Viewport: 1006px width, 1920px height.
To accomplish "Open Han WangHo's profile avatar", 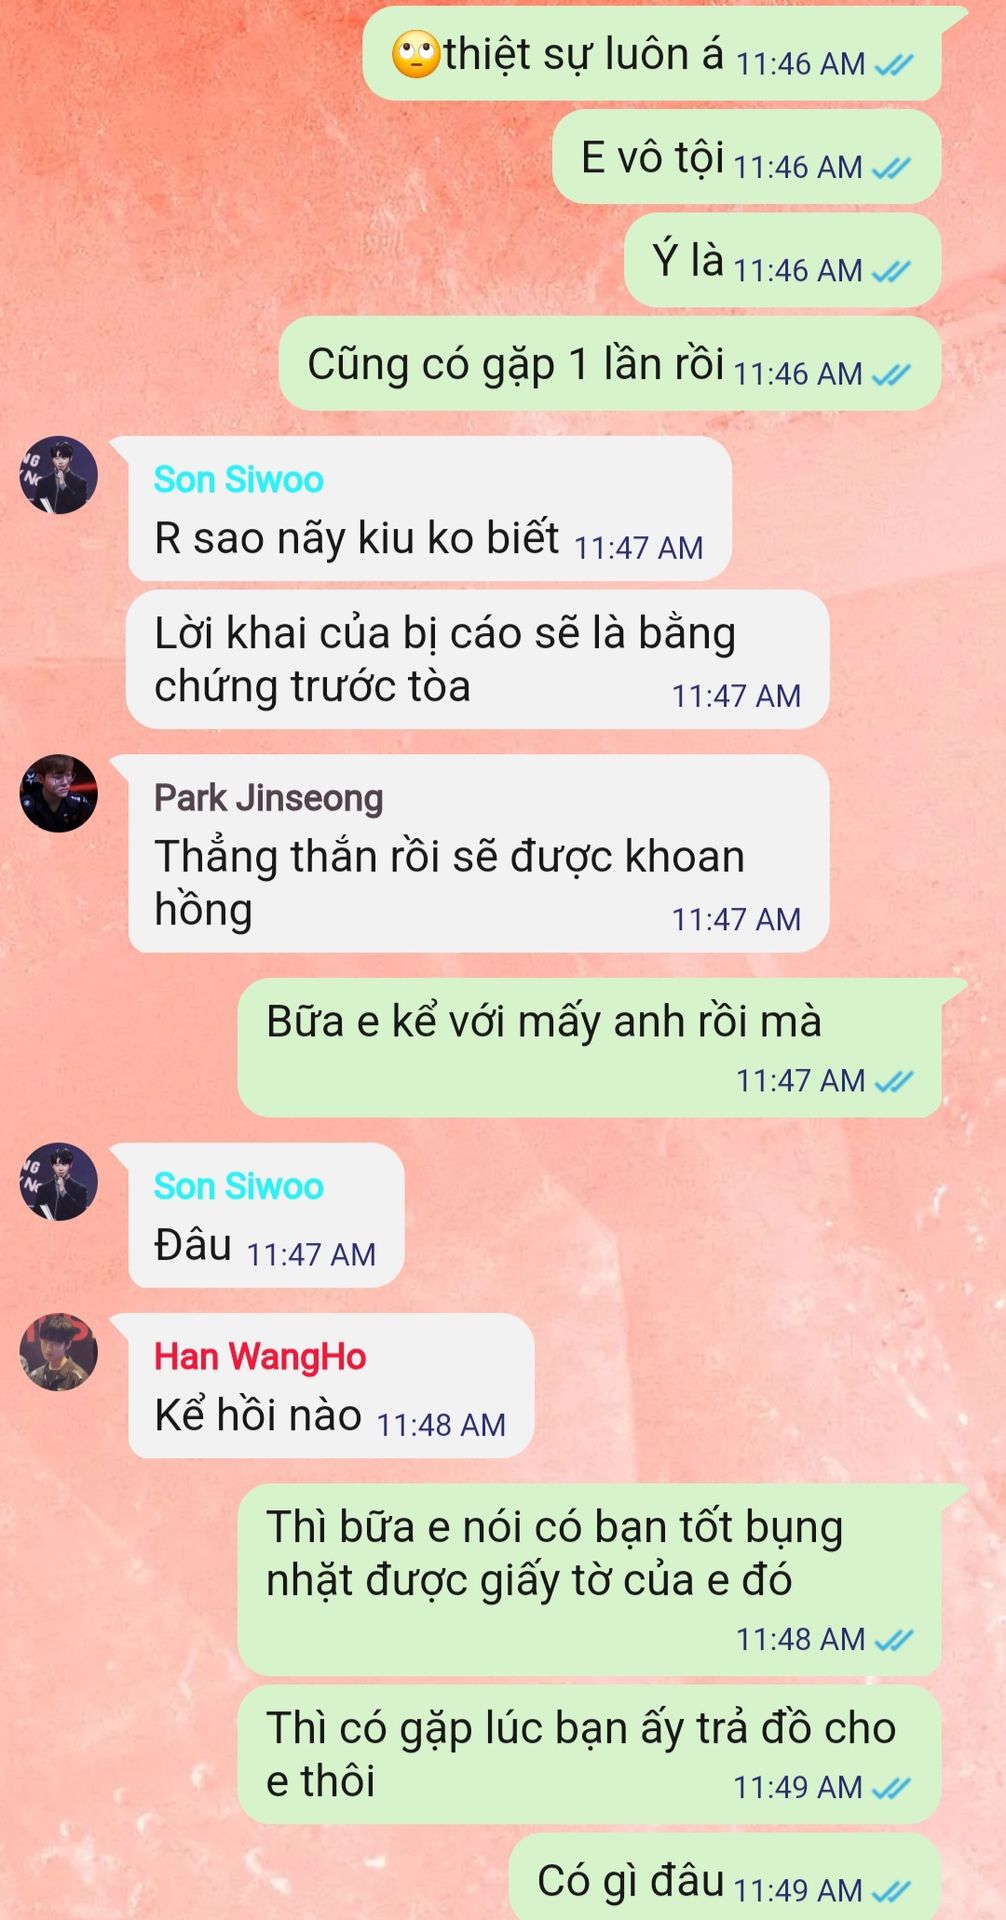I will pos(59,1352).
